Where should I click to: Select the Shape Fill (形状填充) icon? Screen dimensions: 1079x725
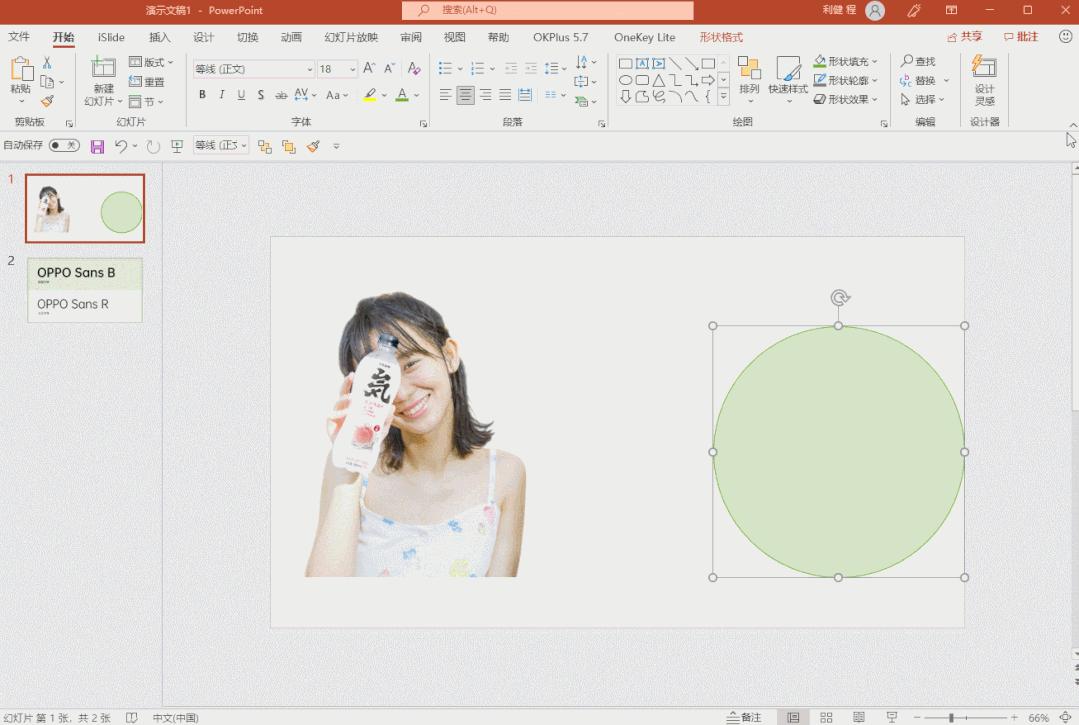817,61
